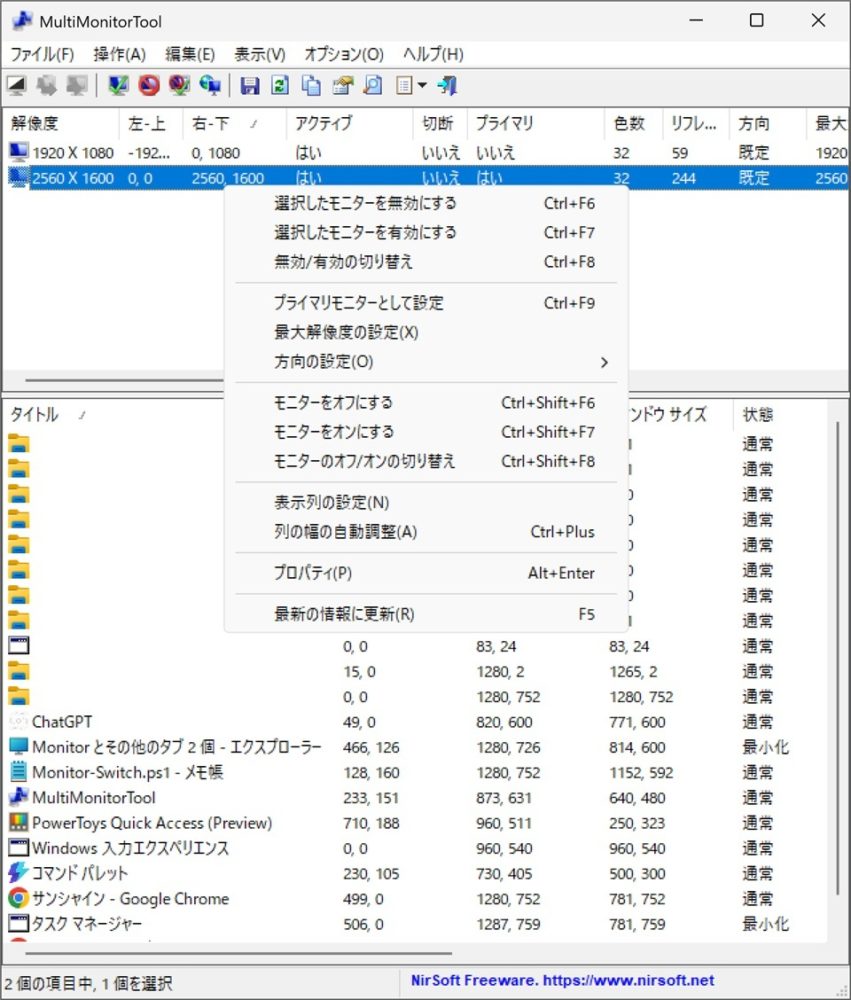Viewport: 851px width, 1000px height.
Task: Click the monitor icon of 2560 X 1600 row
Action: (x=18, y=177)
